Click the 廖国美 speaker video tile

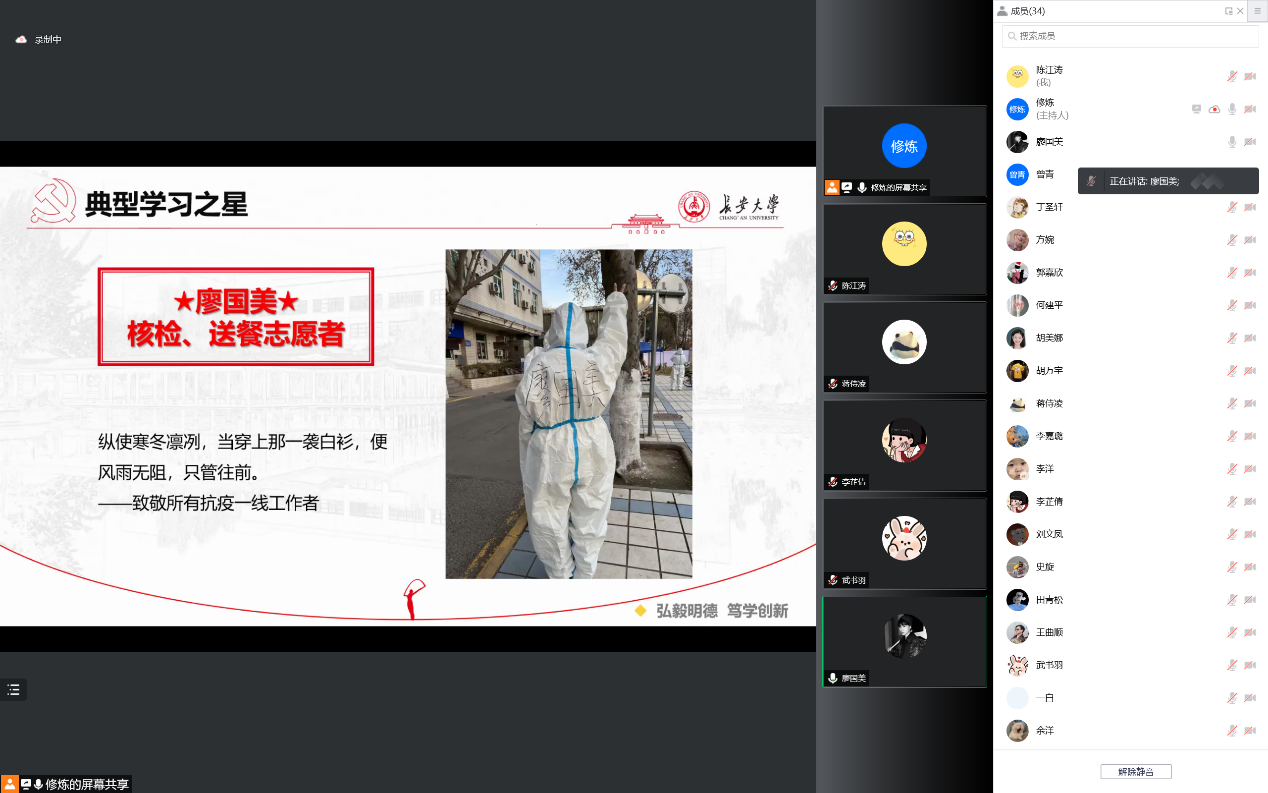coord(904,637)
